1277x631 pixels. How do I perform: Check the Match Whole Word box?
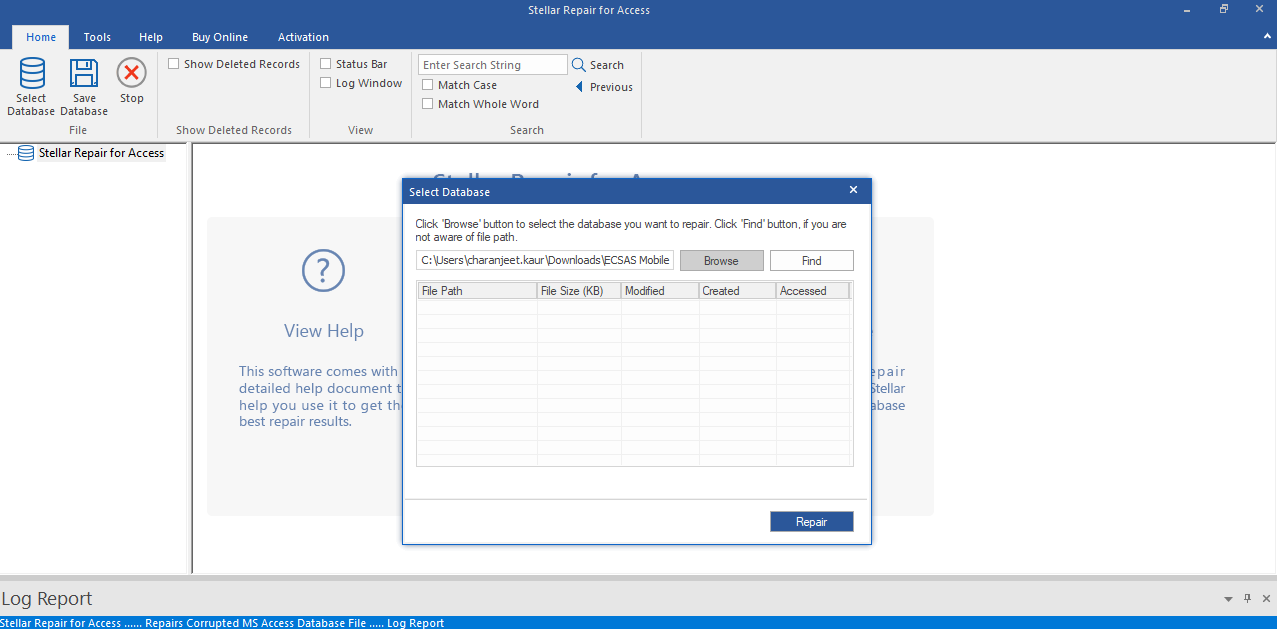click(428, 104)
